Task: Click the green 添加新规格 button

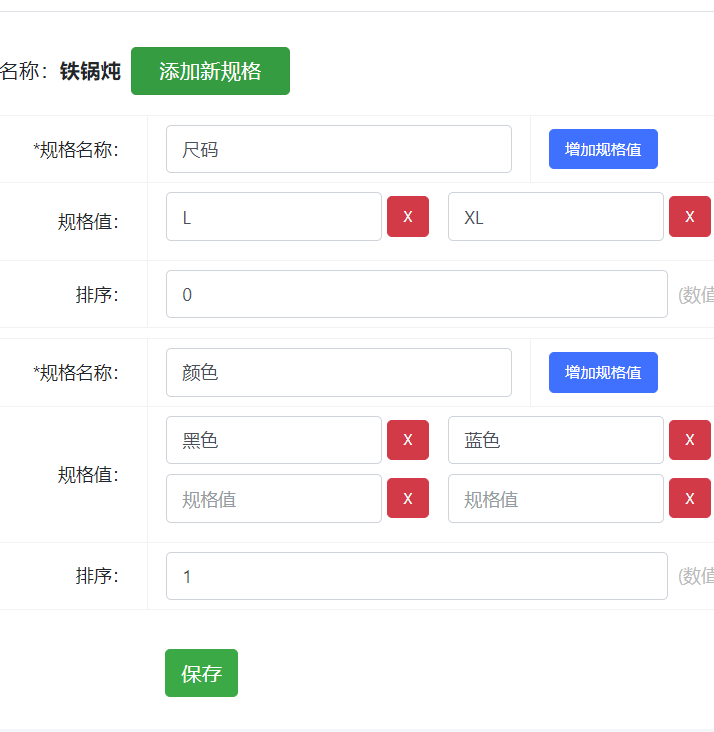Action: 210,71
